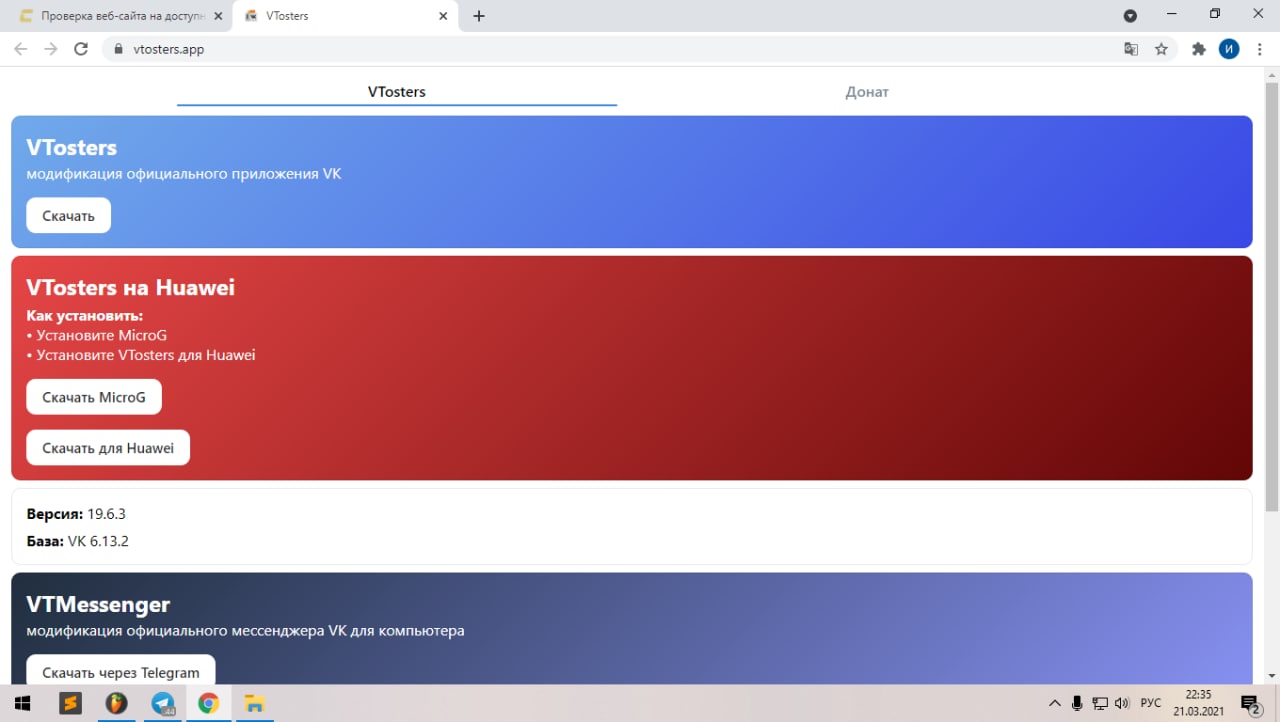Screen dimensions: 1280x722
Task: Switch the РУС input language
Action: point(1151,703)
